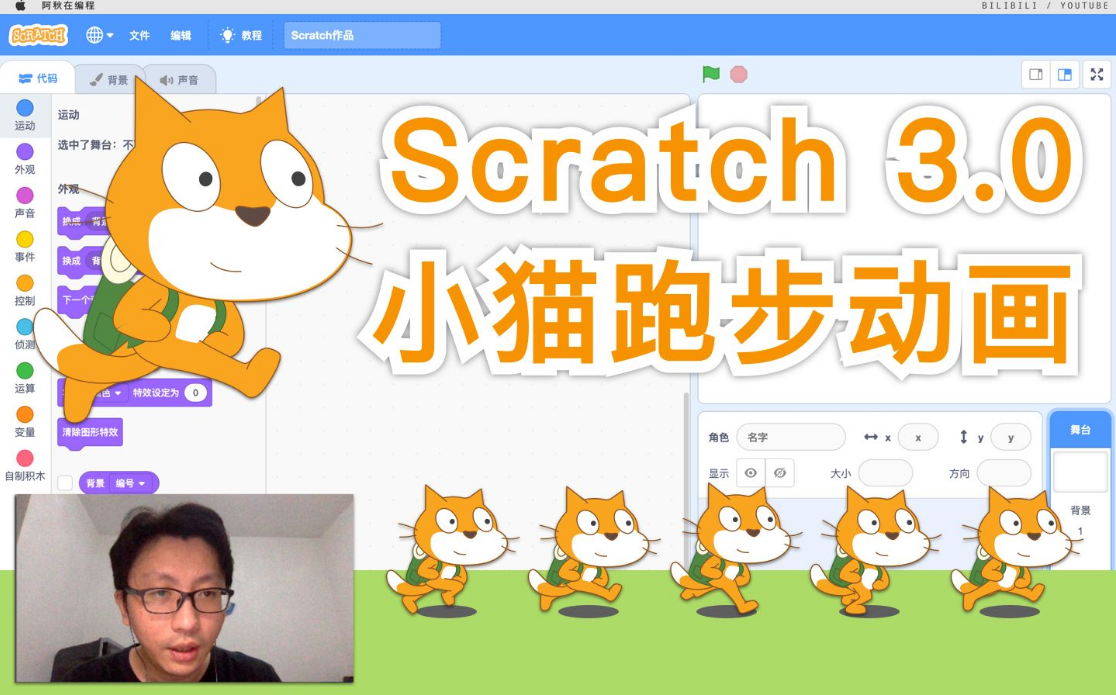Select the 舞台 stage panel

[1080, 429]
